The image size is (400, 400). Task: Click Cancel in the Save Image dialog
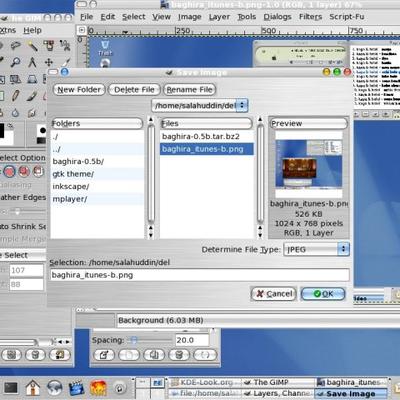click(x=273, y=294)
